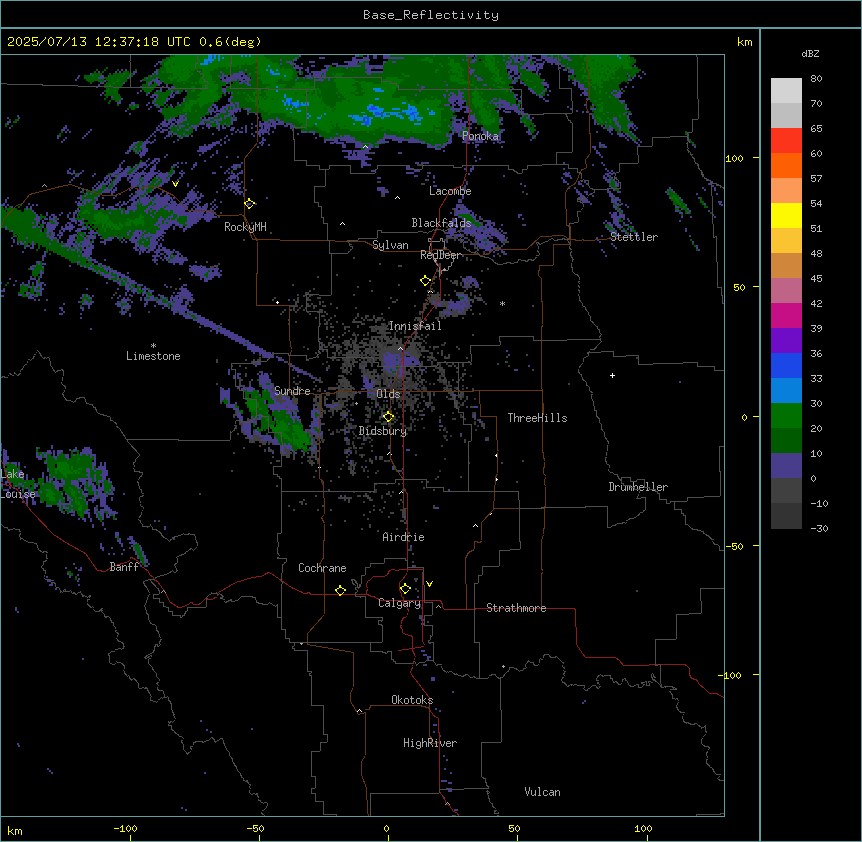Click the white plus marker north of Drumheller
862x842 pixels.
tap(612, 375)
